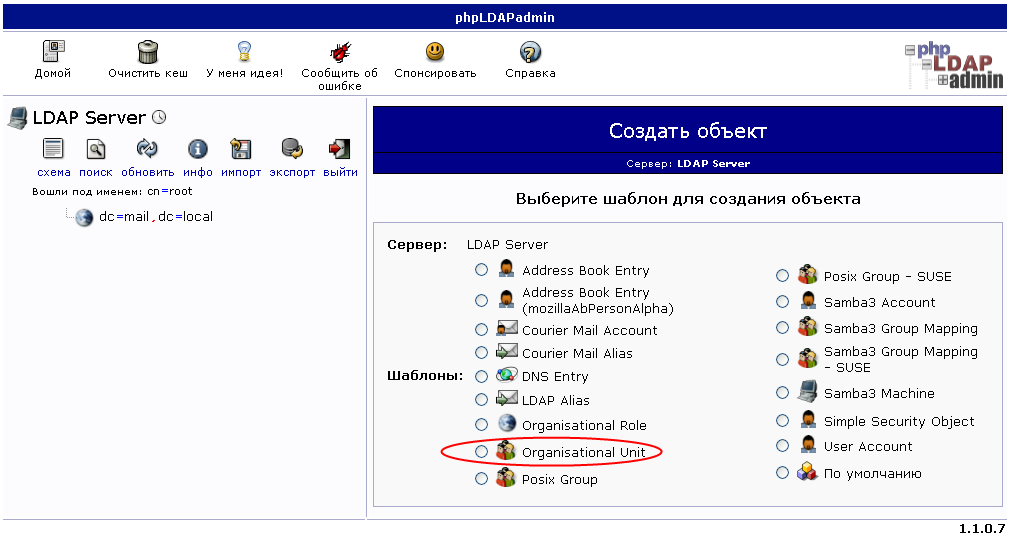The image size is (1010, 537).
Task: Select the LDAP Alias radio button
Action: pos(481,400)
